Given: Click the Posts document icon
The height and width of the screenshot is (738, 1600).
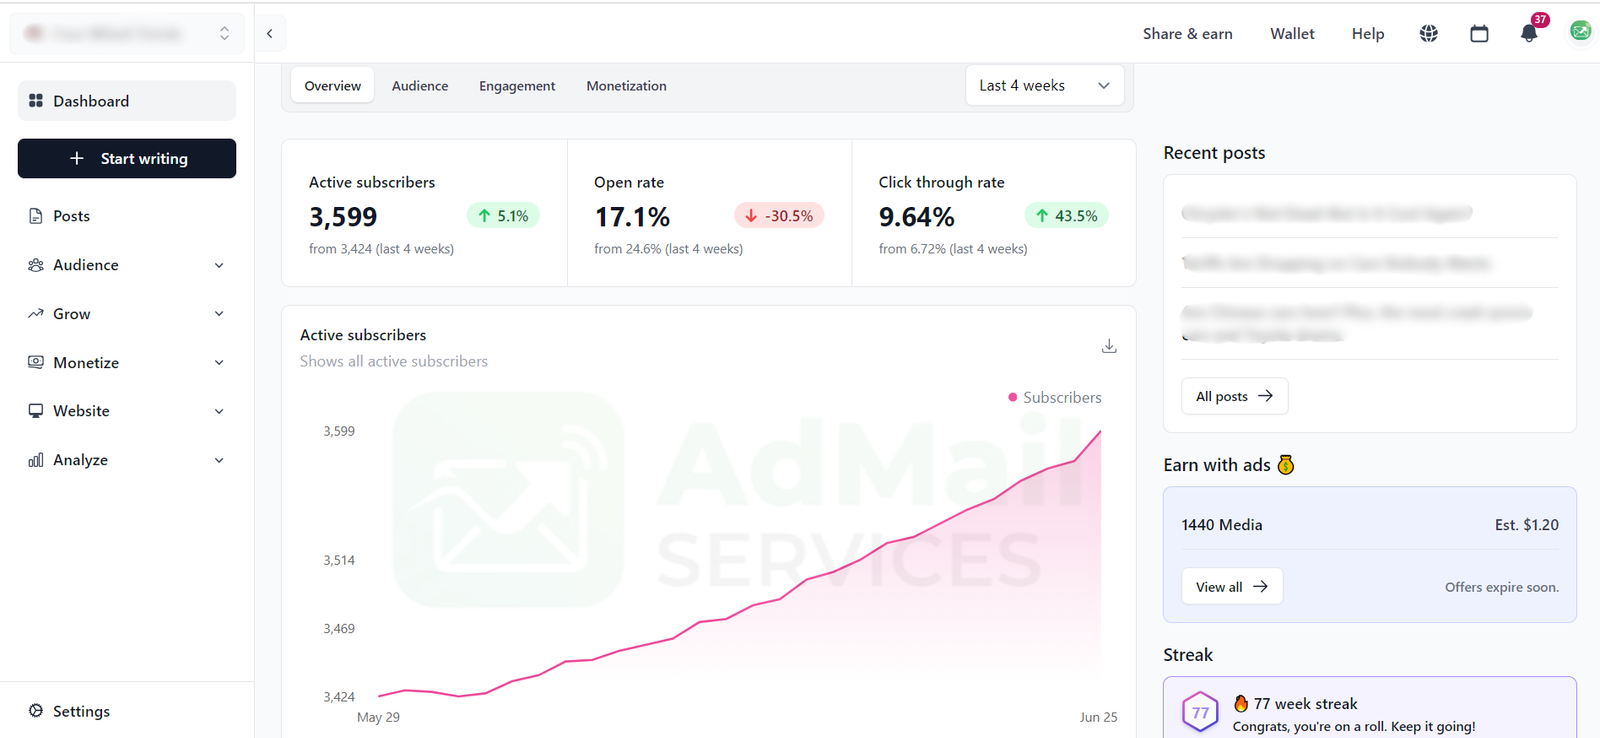Looking at the screenshot, I should point(36,216).
